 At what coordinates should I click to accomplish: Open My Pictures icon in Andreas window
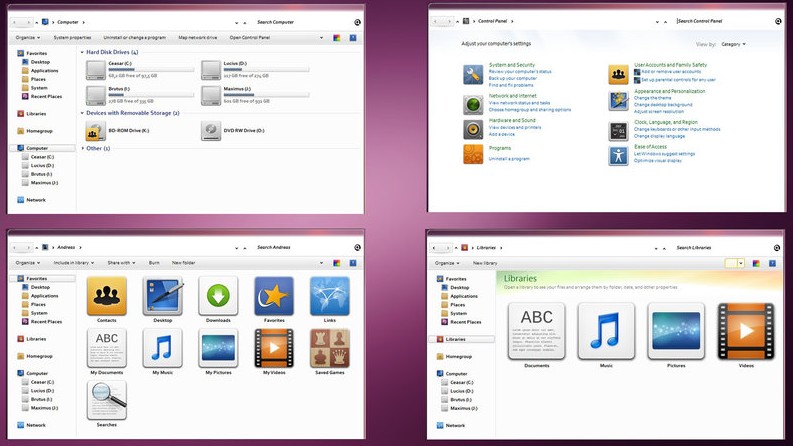point(218,348)
